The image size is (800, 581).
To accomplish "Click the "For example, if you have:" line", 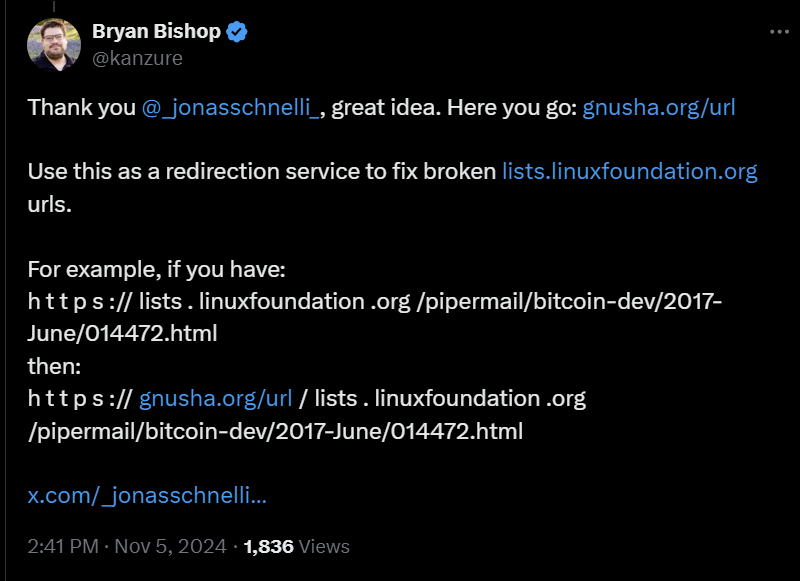I will (x=157, y=269).
